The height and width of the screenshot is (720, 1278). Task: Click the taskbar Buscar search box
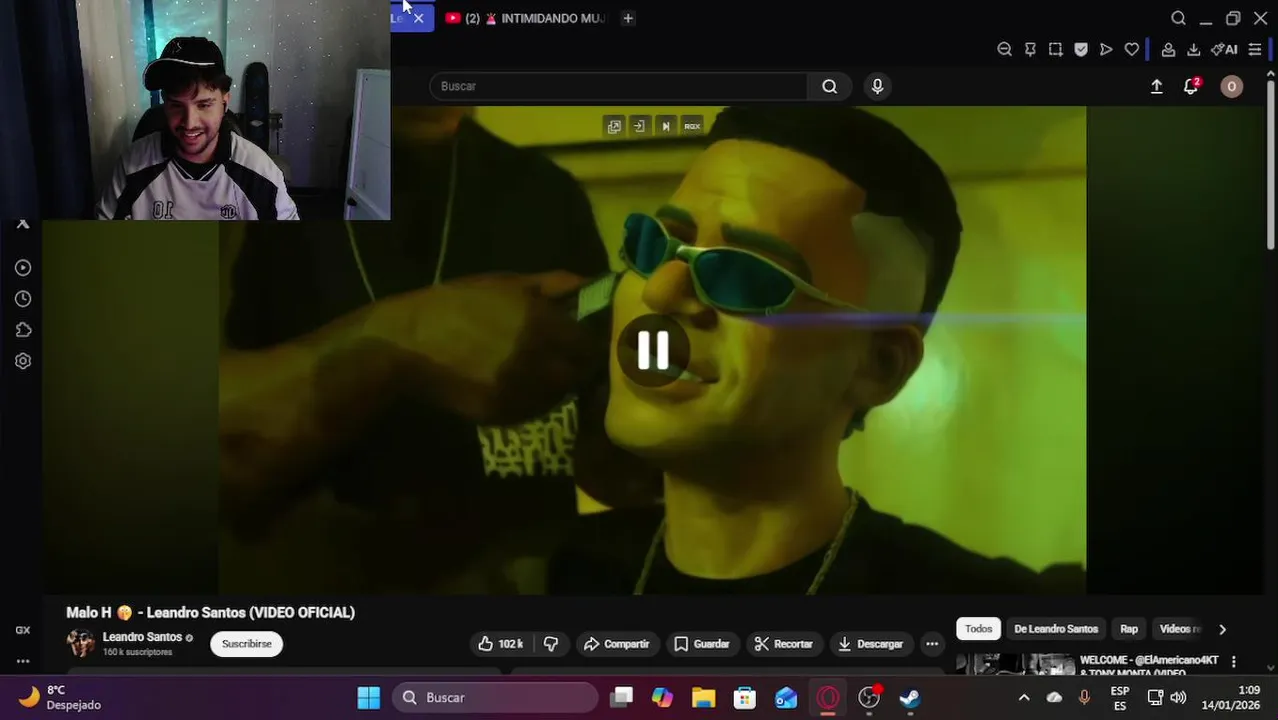tap(495, 698)
